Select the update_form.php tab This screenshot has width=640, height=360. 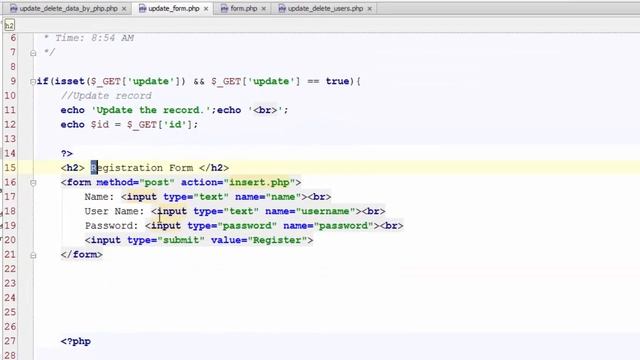click(x=173, y=8)
